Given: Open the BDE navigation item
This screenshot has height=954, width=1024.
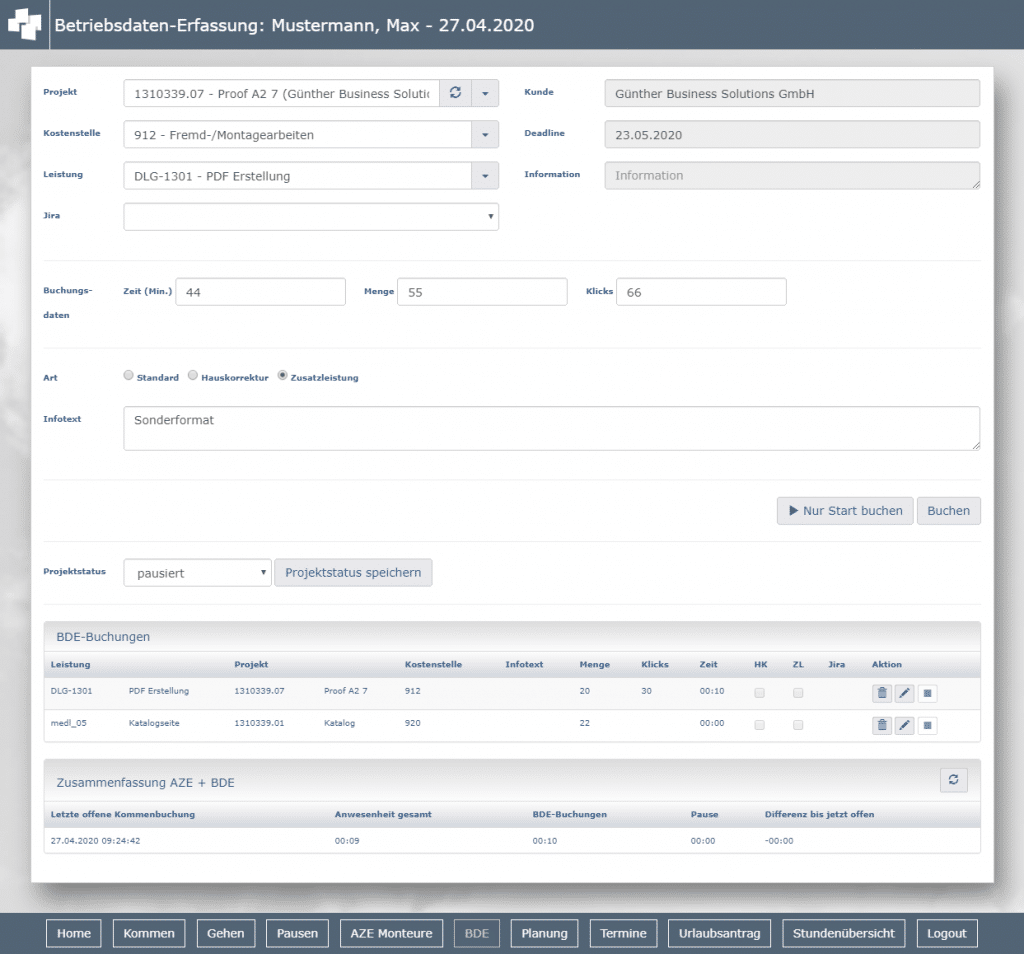Looking at the screenshot, I should click(477, 933).
